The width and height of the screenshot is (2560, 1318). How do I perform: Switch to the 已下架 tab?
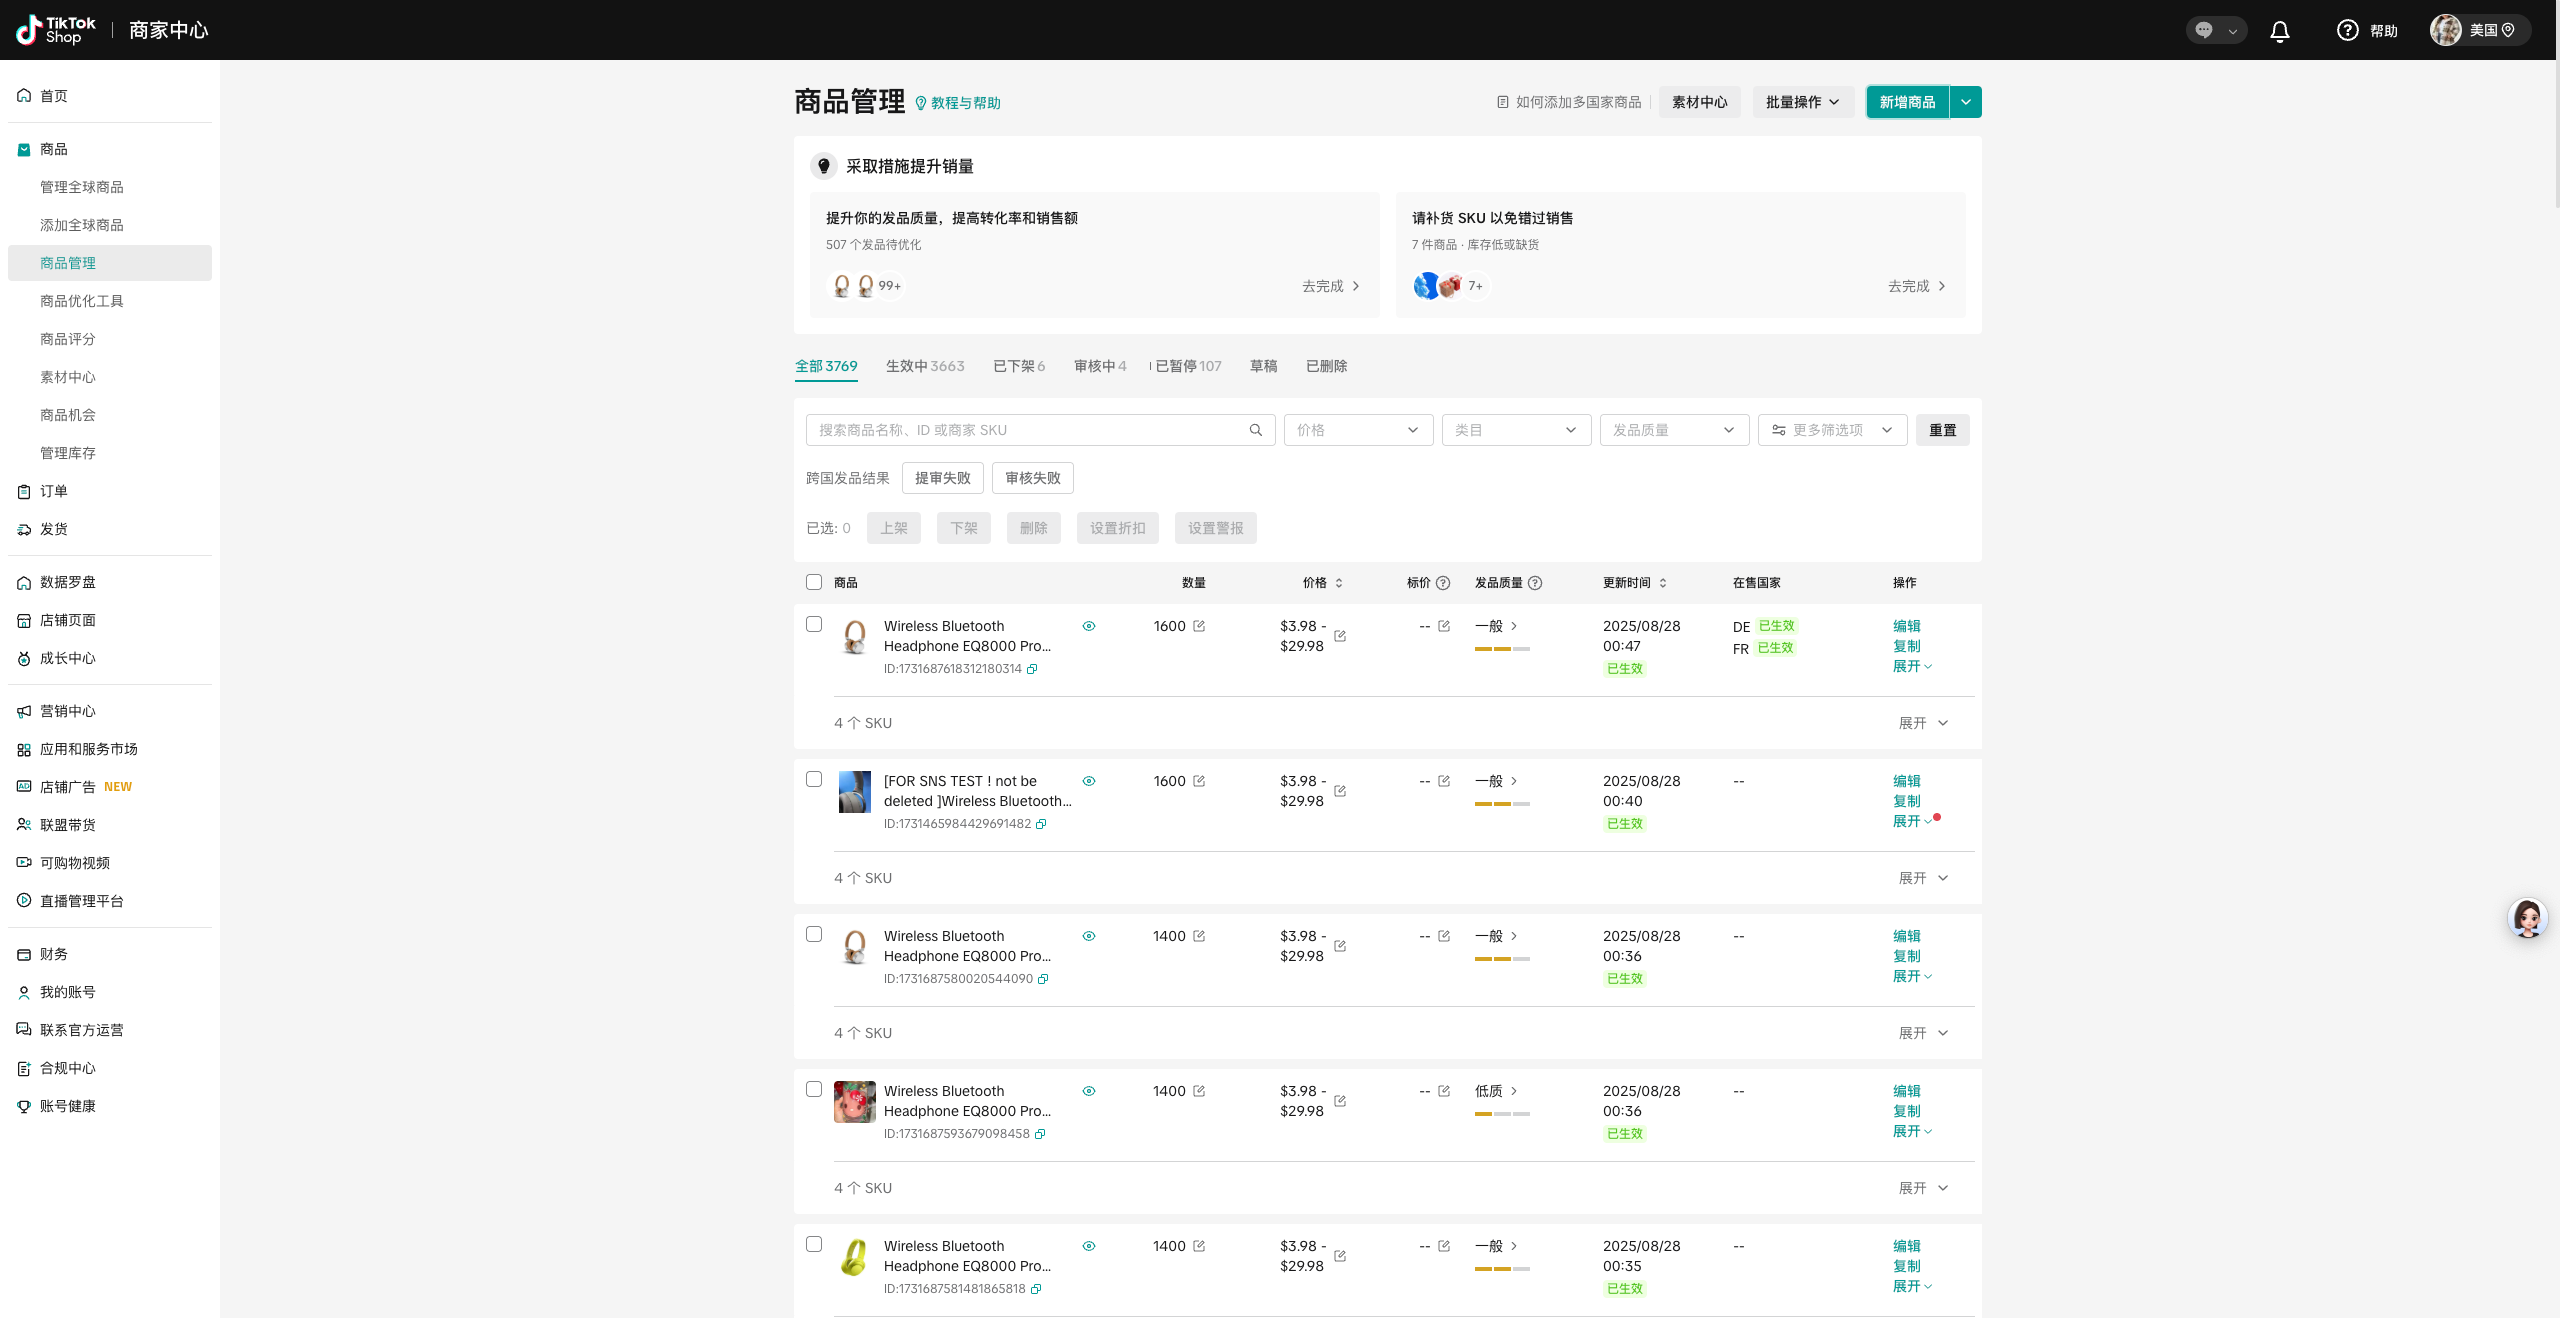1018,366
